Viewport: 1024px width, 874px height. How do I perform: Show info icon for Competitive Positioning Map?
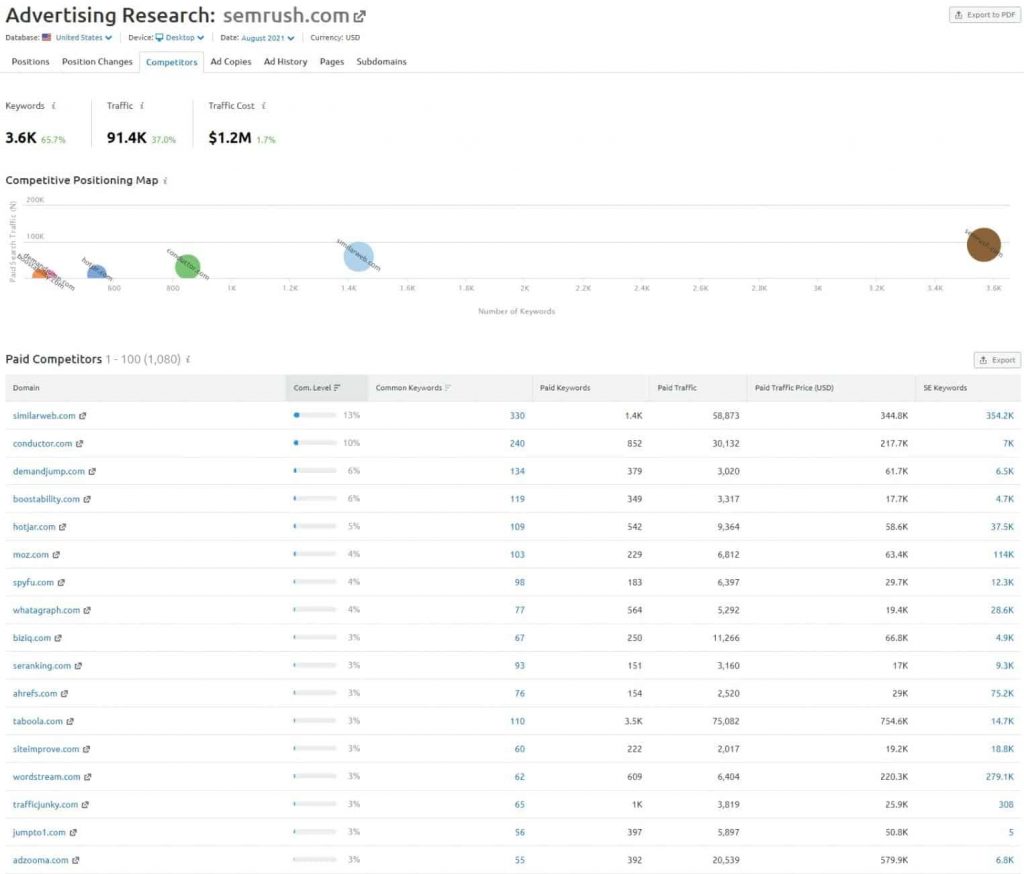[165, 180]
